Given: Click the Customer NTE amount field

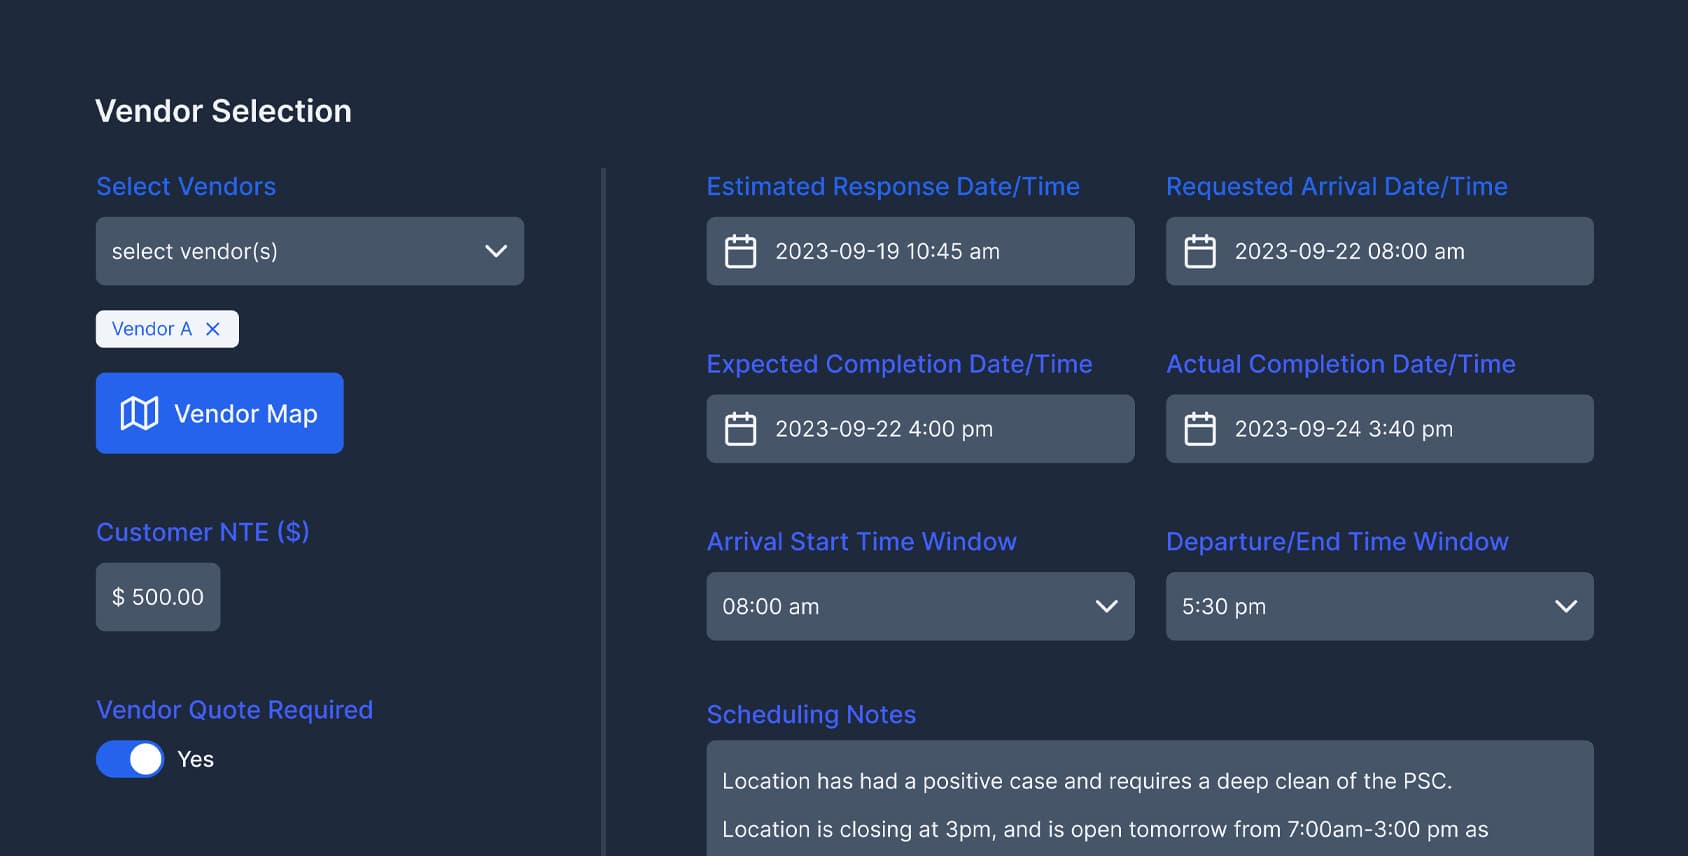Looking at the screenshot, I should 158,597.
